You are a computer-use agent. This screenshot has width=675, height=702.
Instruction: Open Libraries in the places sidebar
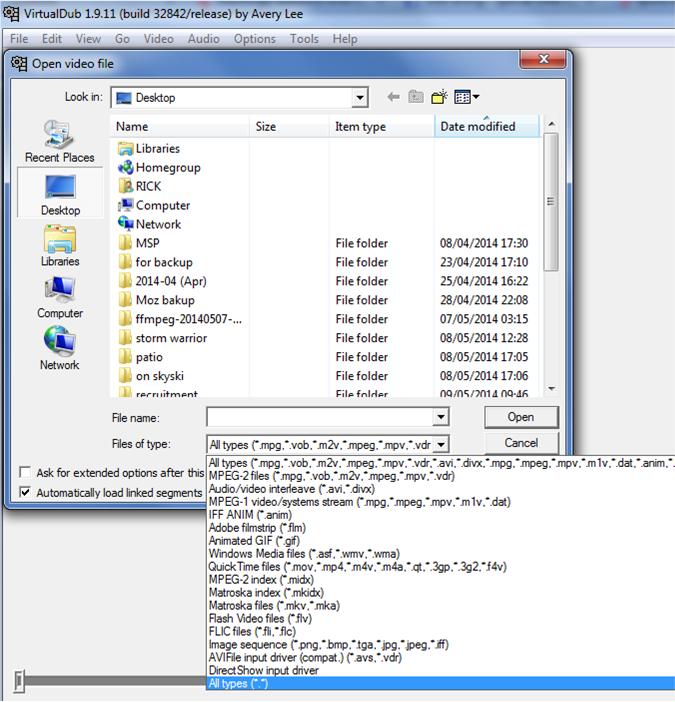[60, 245]
